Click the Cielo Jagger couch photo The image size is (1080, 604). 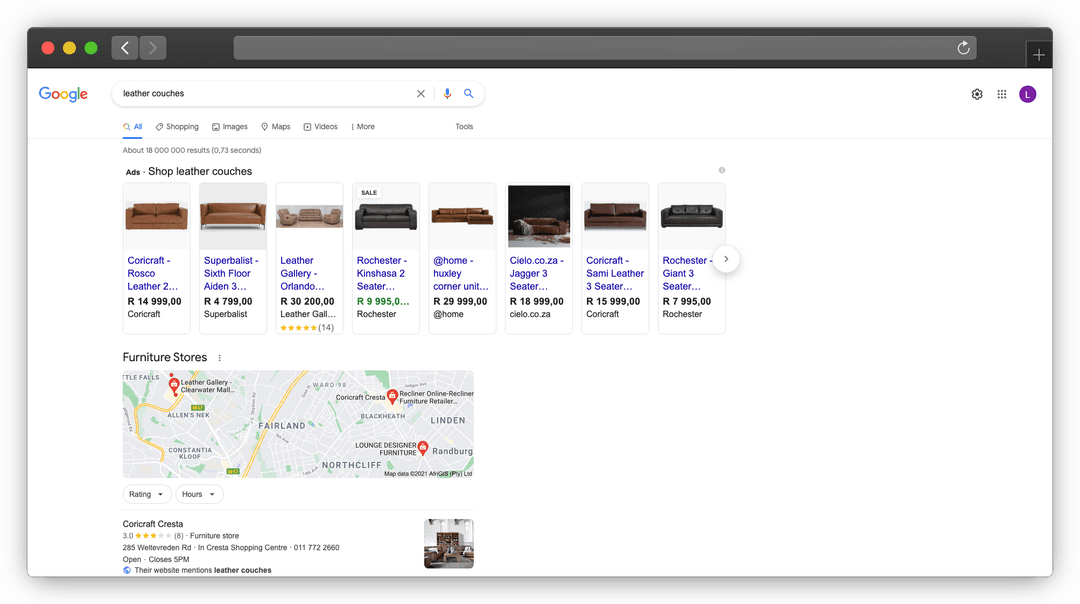[539, 216]
